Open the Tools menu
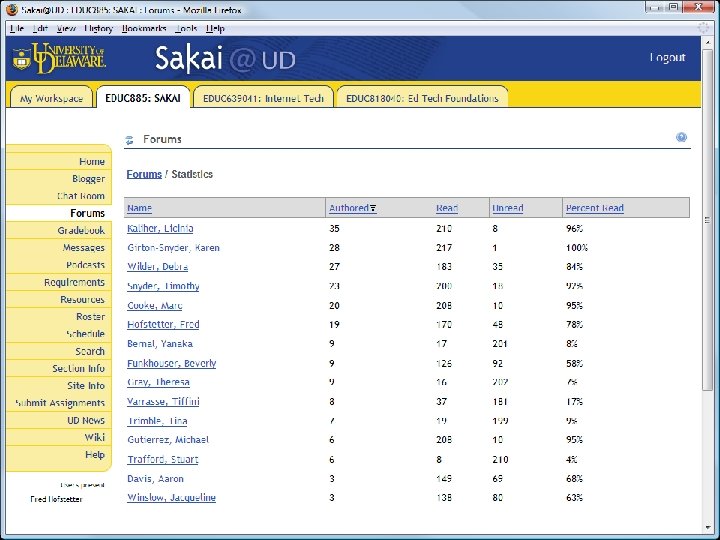The image size is (720, 540). click(x=186, y=28)
